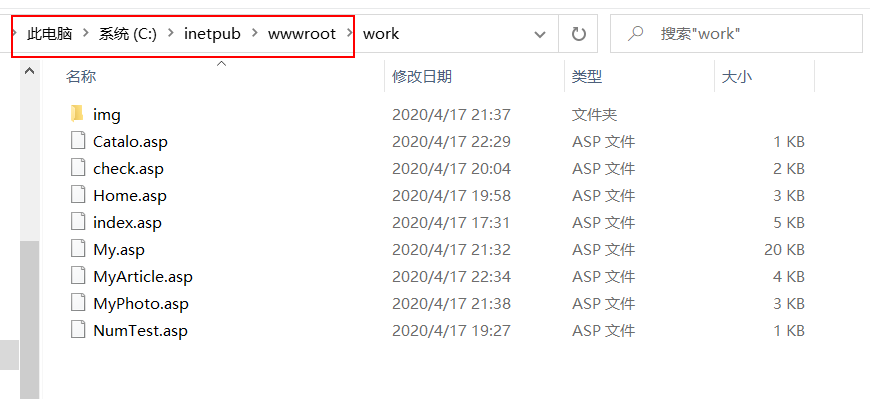Image resolution: width=870 pixels, height=399 pixels.
Task: Click the date 2020/4/17 22:34 of MyArticle.asp
Action: point(451,277)
